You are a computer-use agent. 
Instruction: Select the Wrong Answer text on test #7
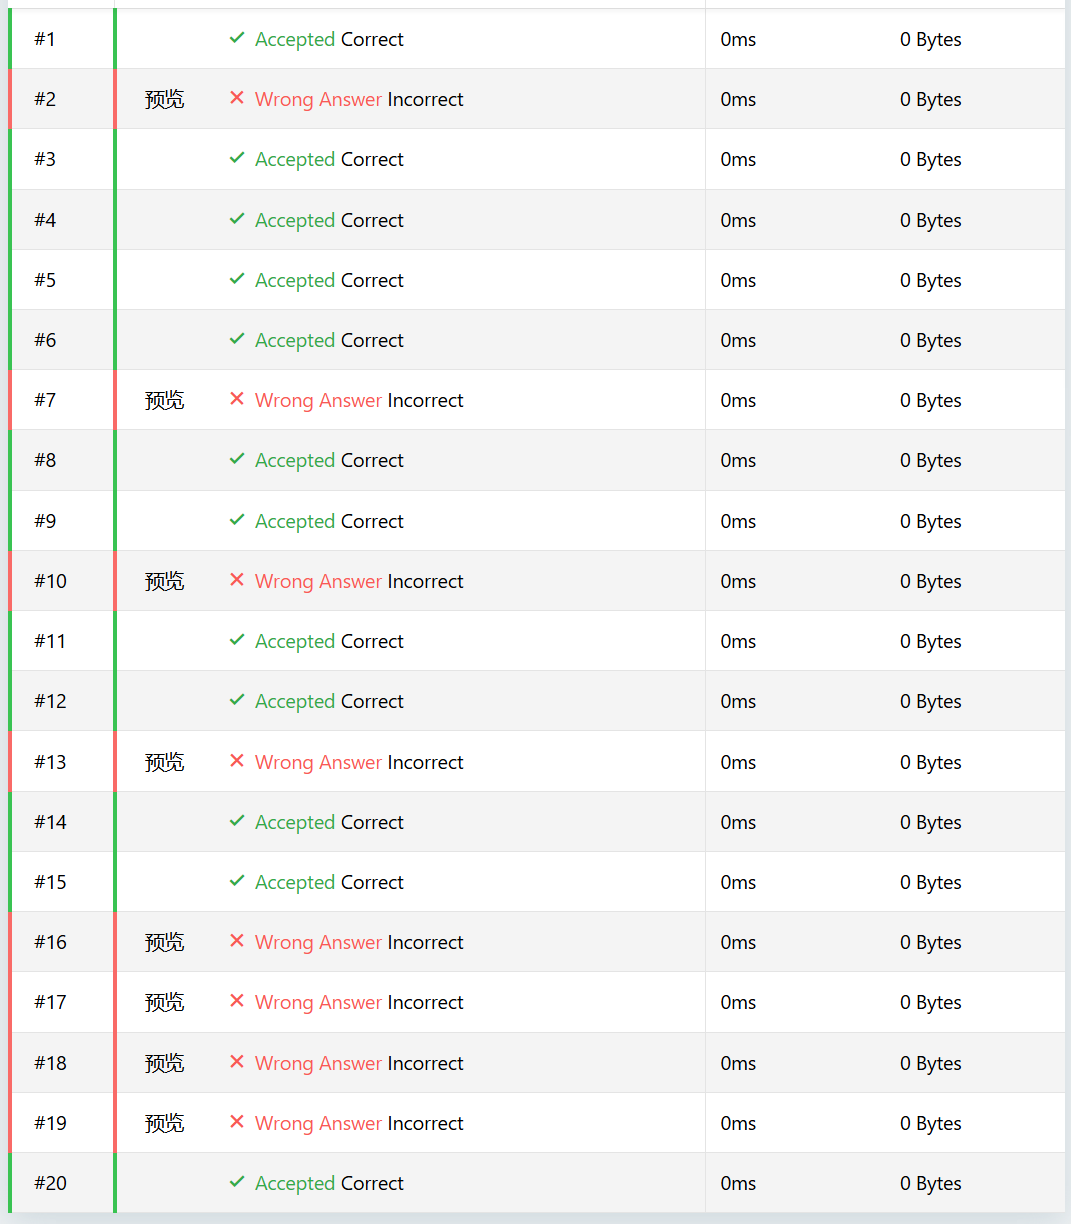tap(318, 400)
